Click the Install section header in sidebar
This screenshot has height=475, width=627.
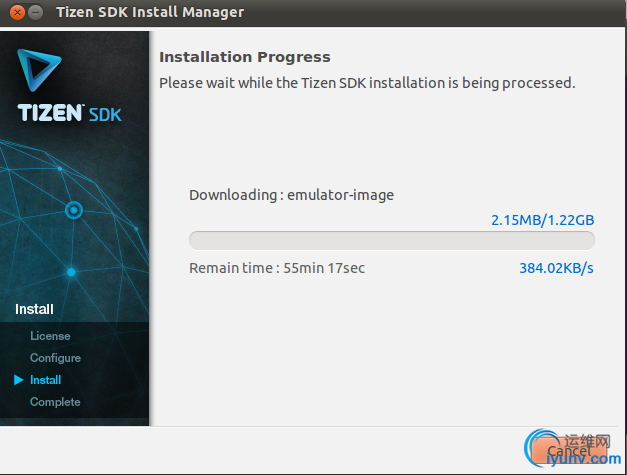pyautogui.click(x=34, y=309)
